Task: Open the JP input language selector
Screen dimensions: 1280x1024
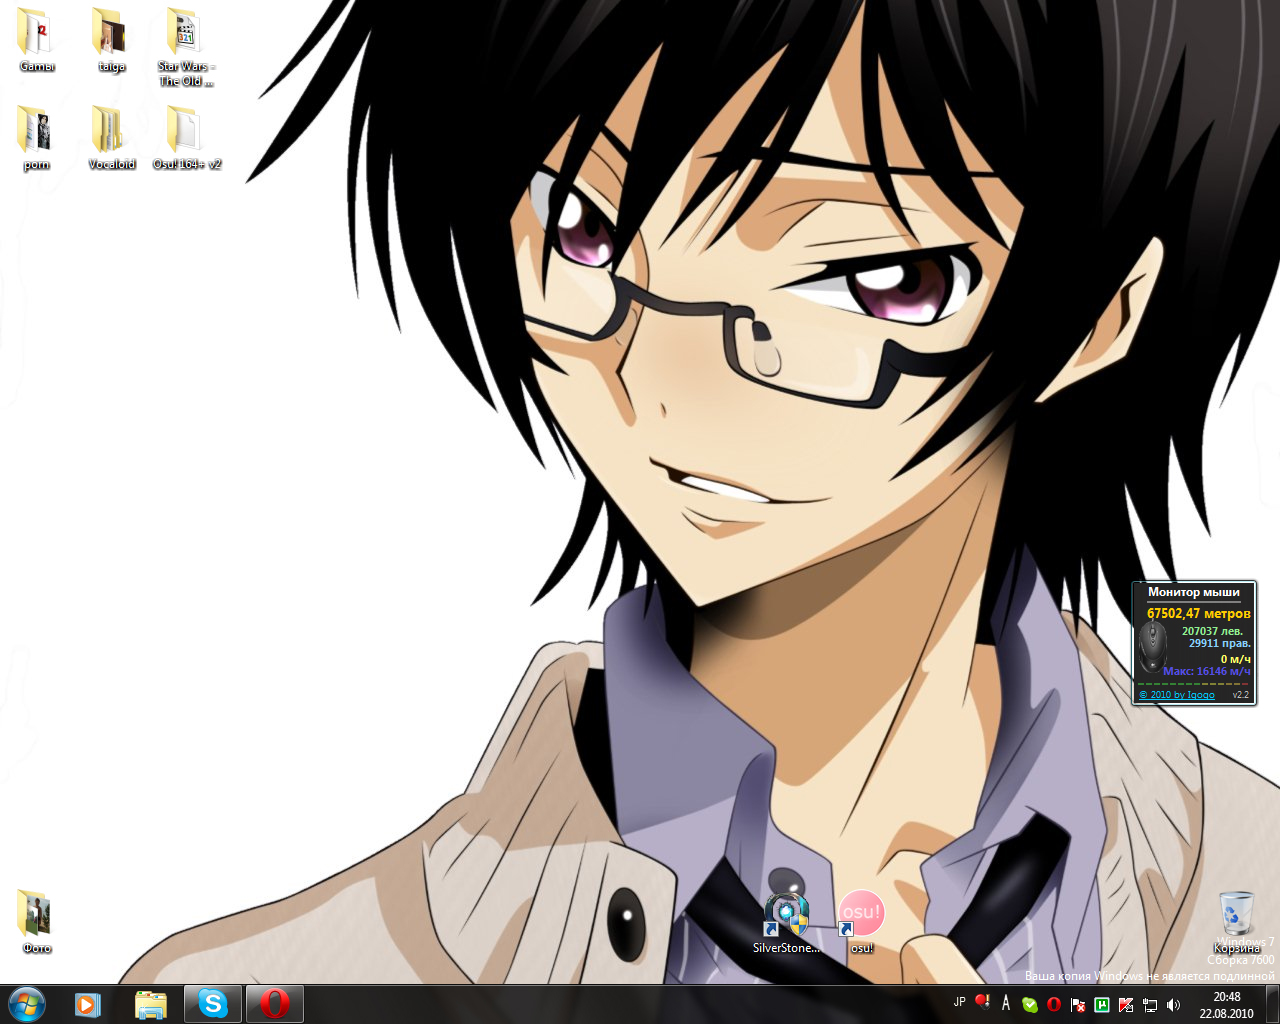Action: 960,1002
